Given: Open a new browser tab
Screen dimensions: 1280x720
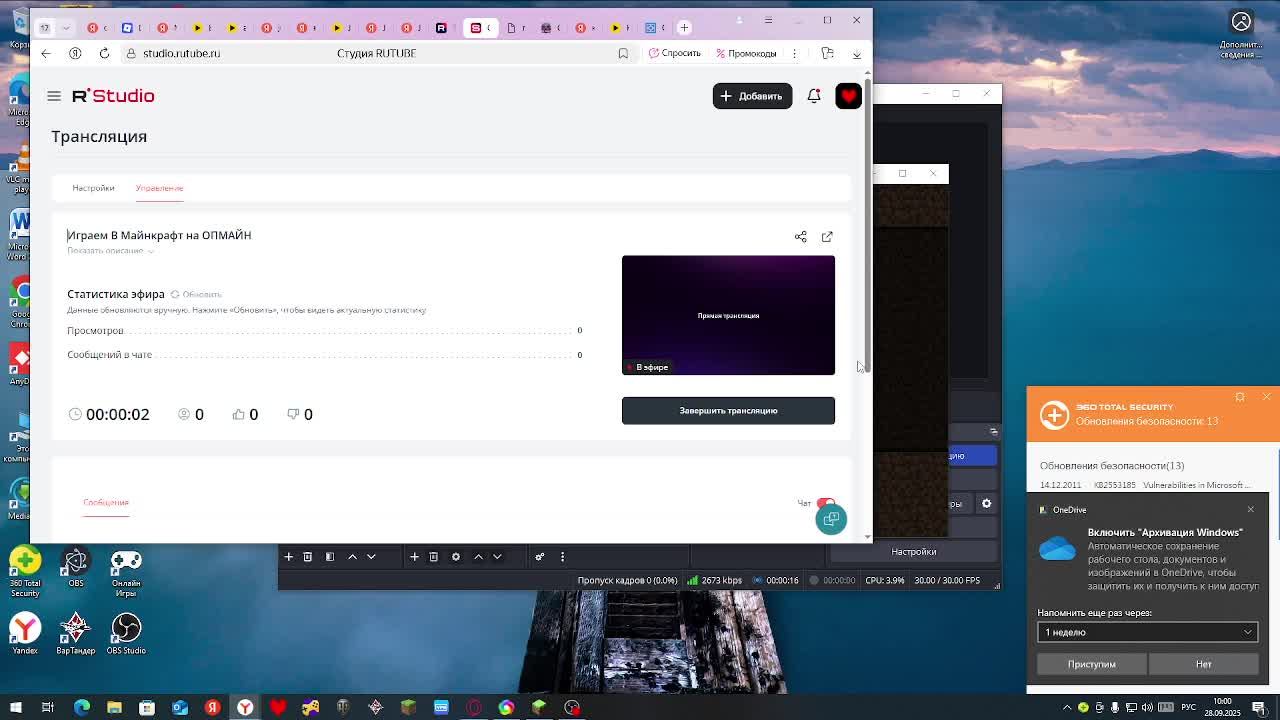Looking at the screenshot, I should click(684, 27).
